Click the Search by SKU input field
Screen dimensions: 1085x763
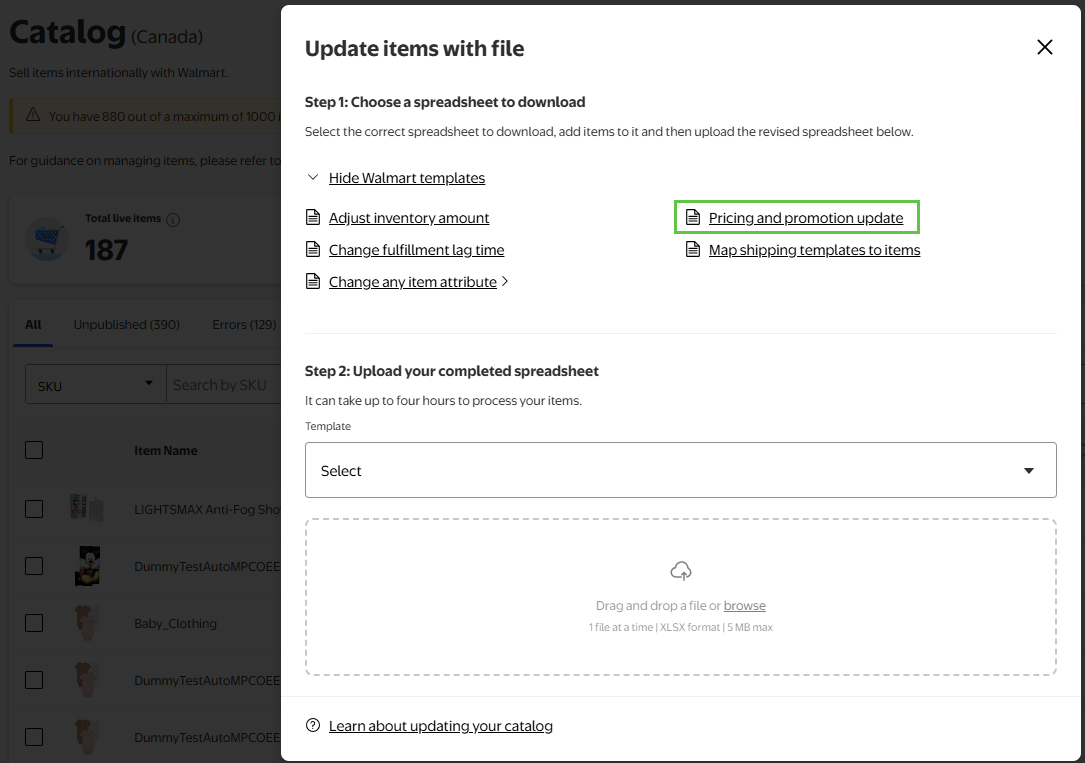tap(223, 385)
